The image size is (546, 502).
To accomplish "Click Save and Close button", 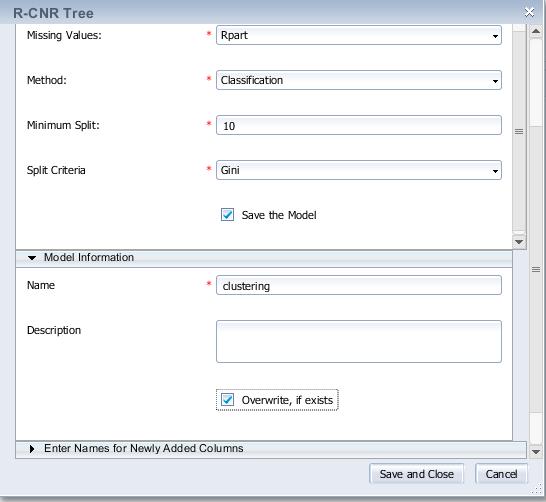I will [416, 474].
